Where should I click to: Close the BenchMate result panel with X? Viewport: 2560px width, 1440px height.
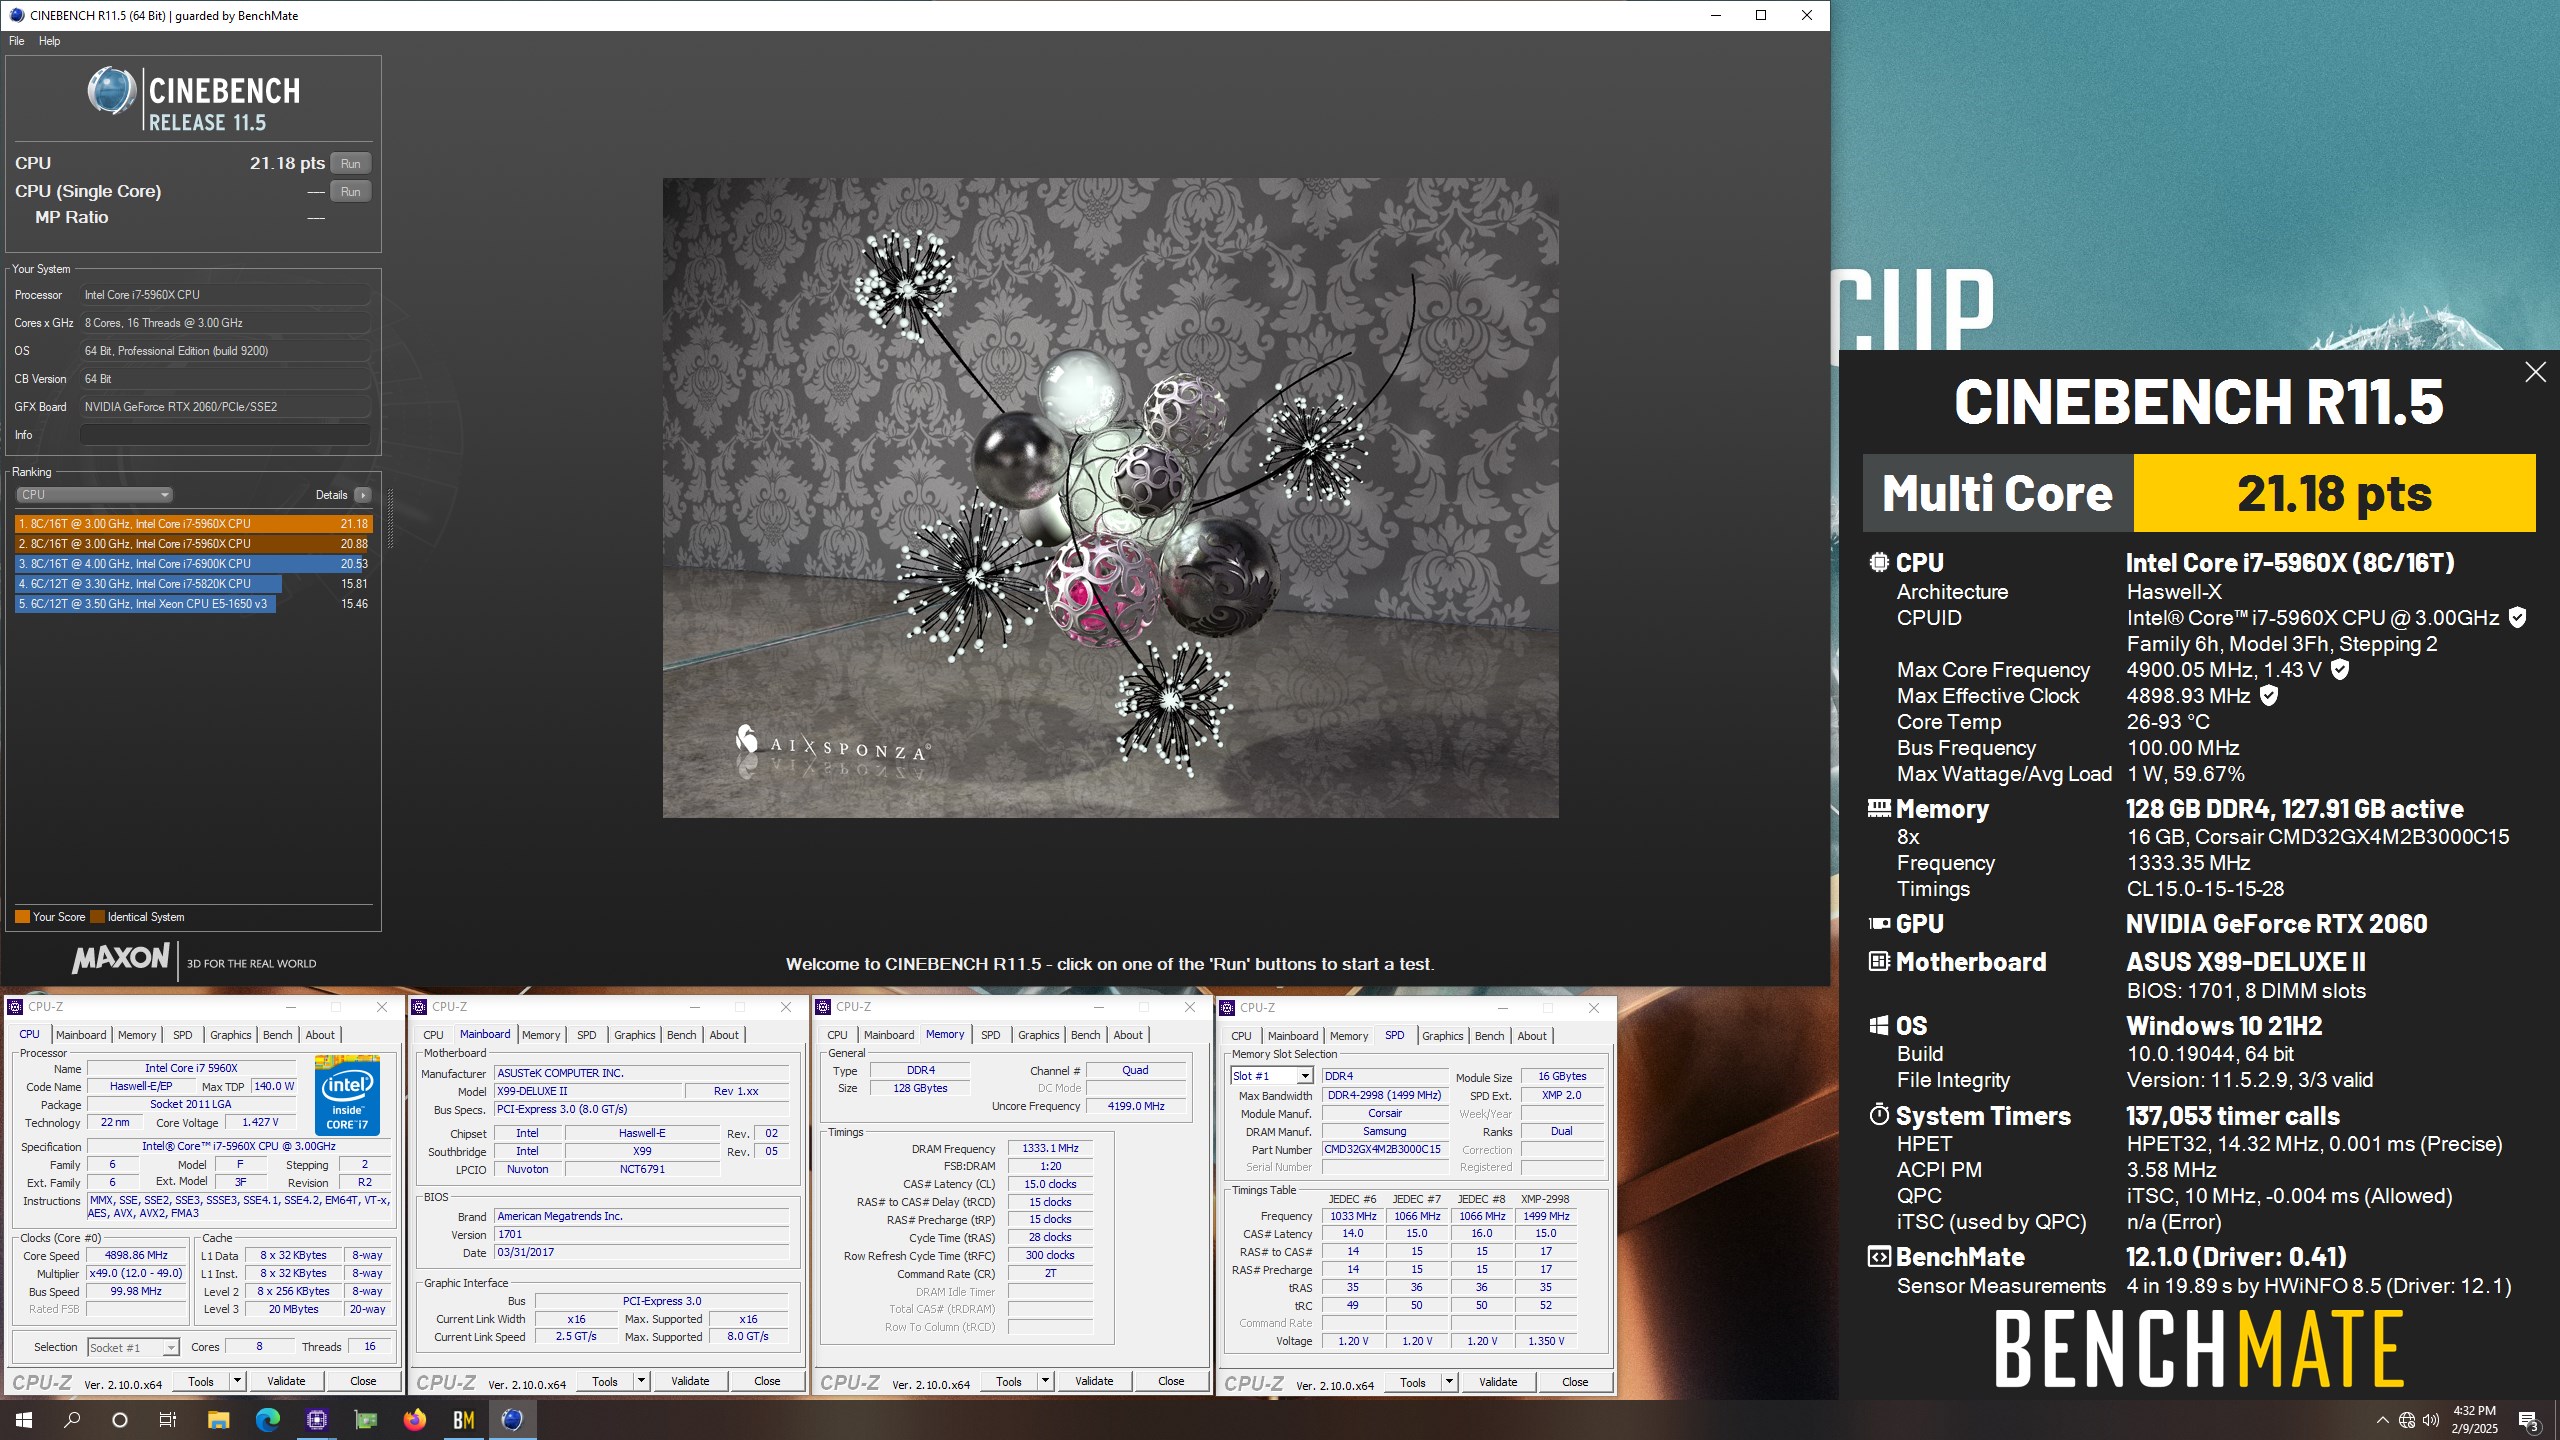point(2535,372)
